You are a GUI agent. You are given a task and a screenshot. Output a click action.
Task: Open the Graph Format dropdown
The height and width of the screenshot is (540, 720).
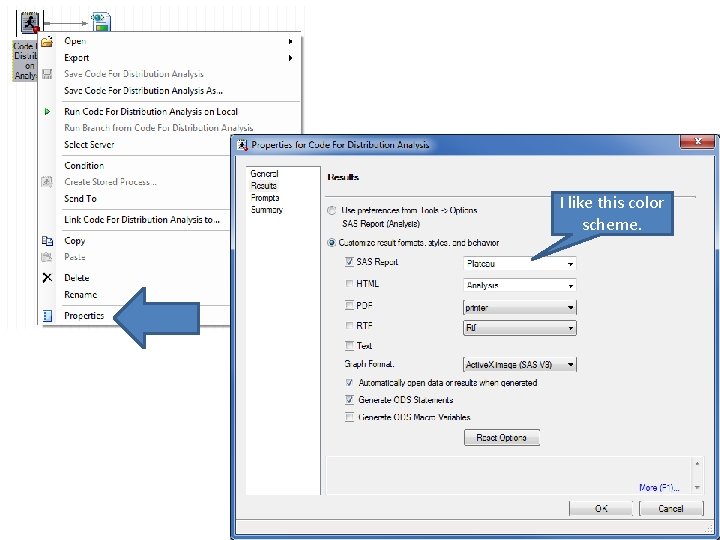(x=520, y=364)
